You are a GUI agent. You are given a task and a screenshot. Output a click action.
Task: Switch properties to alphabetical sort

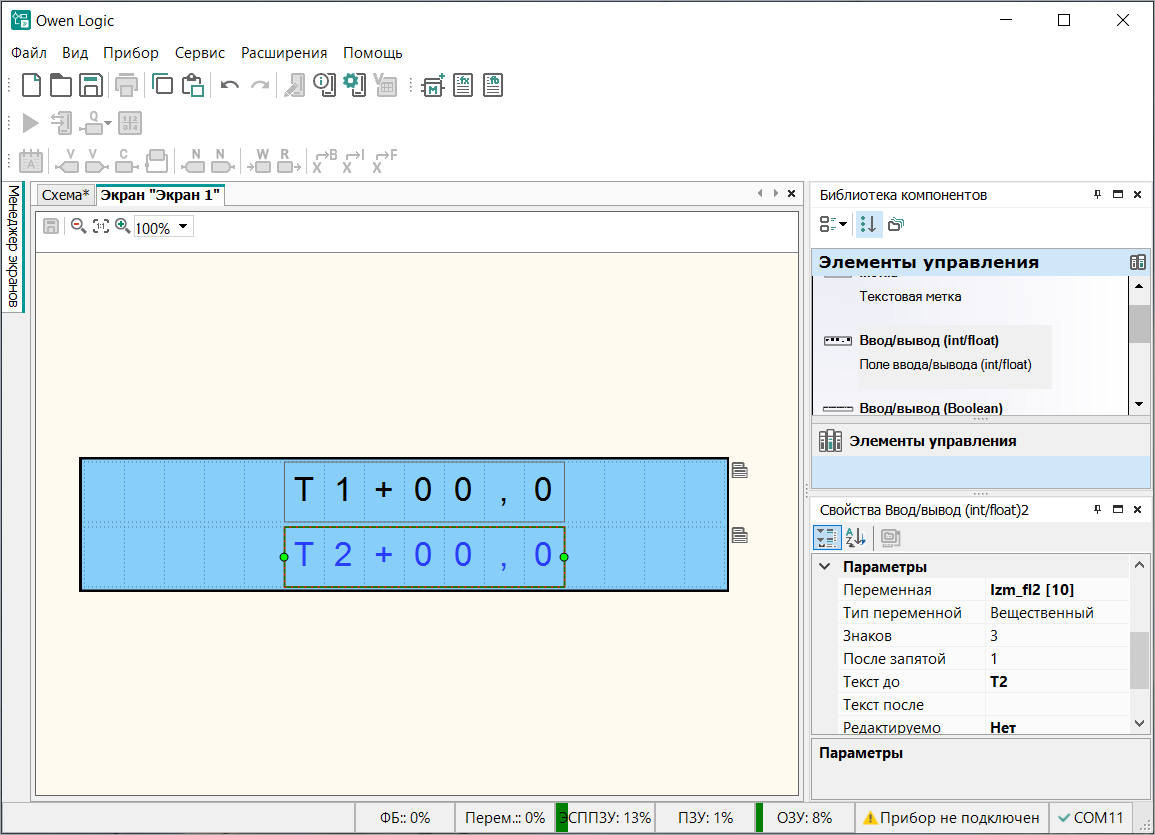[855, 538]
